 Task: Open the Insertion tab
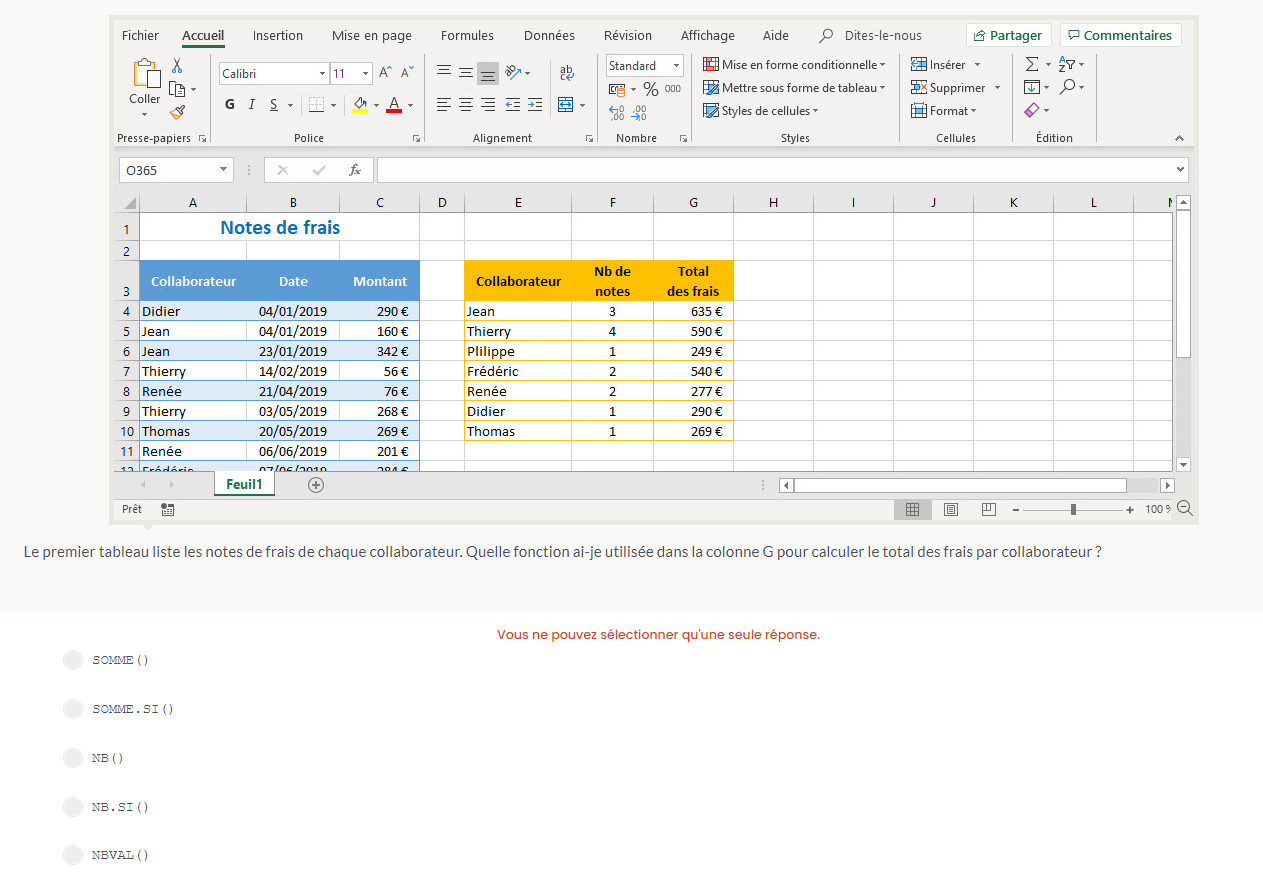(x=278, y=35)
